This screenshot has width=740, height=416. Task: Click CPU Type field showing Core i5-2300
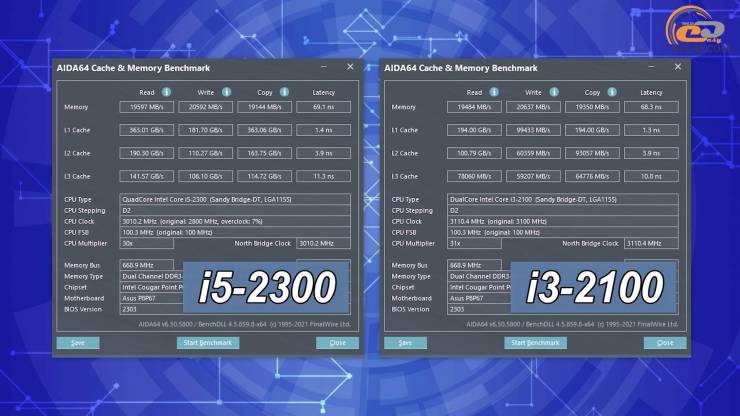point(235,199)
